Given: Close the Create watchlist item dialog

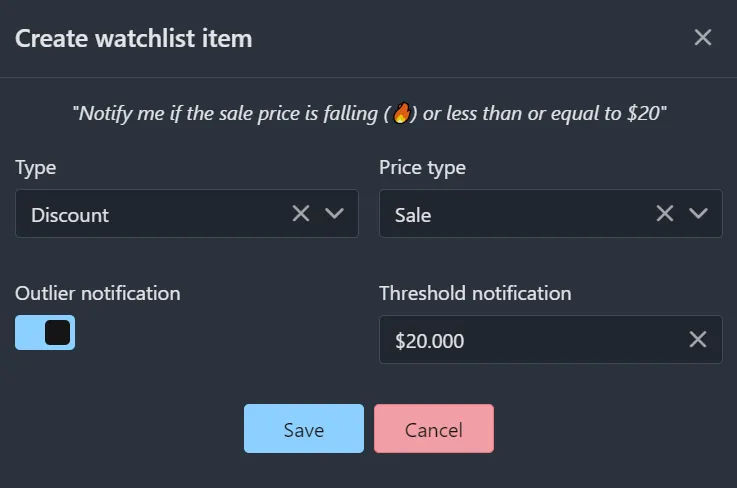Looking at the screenshot, I should (x=703, y=38).
